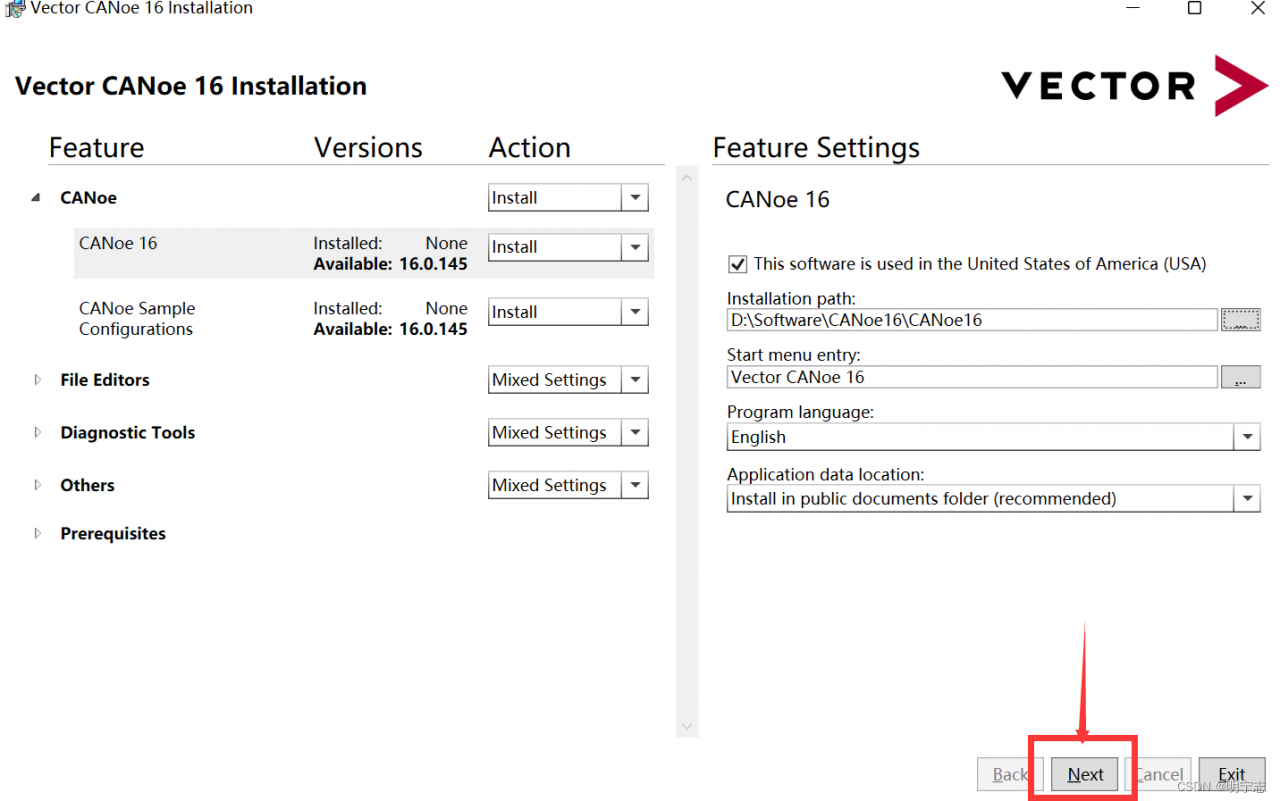1280x801 pixels.
Task: Select the Diagnostic Tools feature label
Action: (128, 433)
